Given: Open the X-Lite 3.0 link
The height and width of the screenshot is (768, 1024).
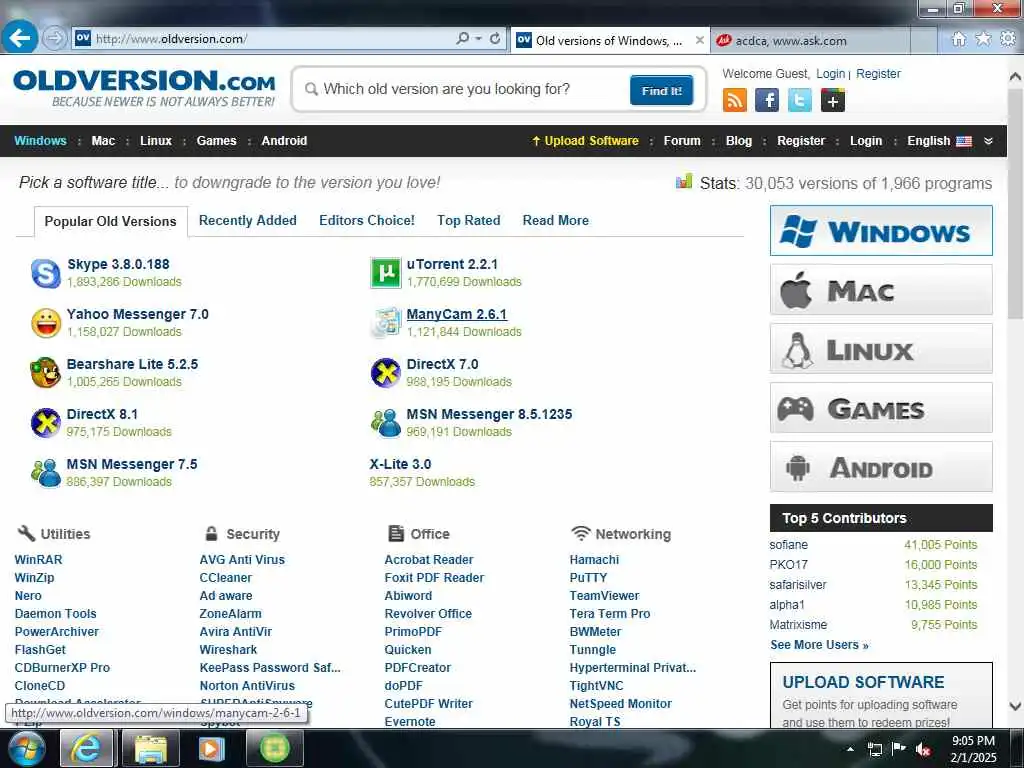Looking at the screenshot, I should coord(400,464).
